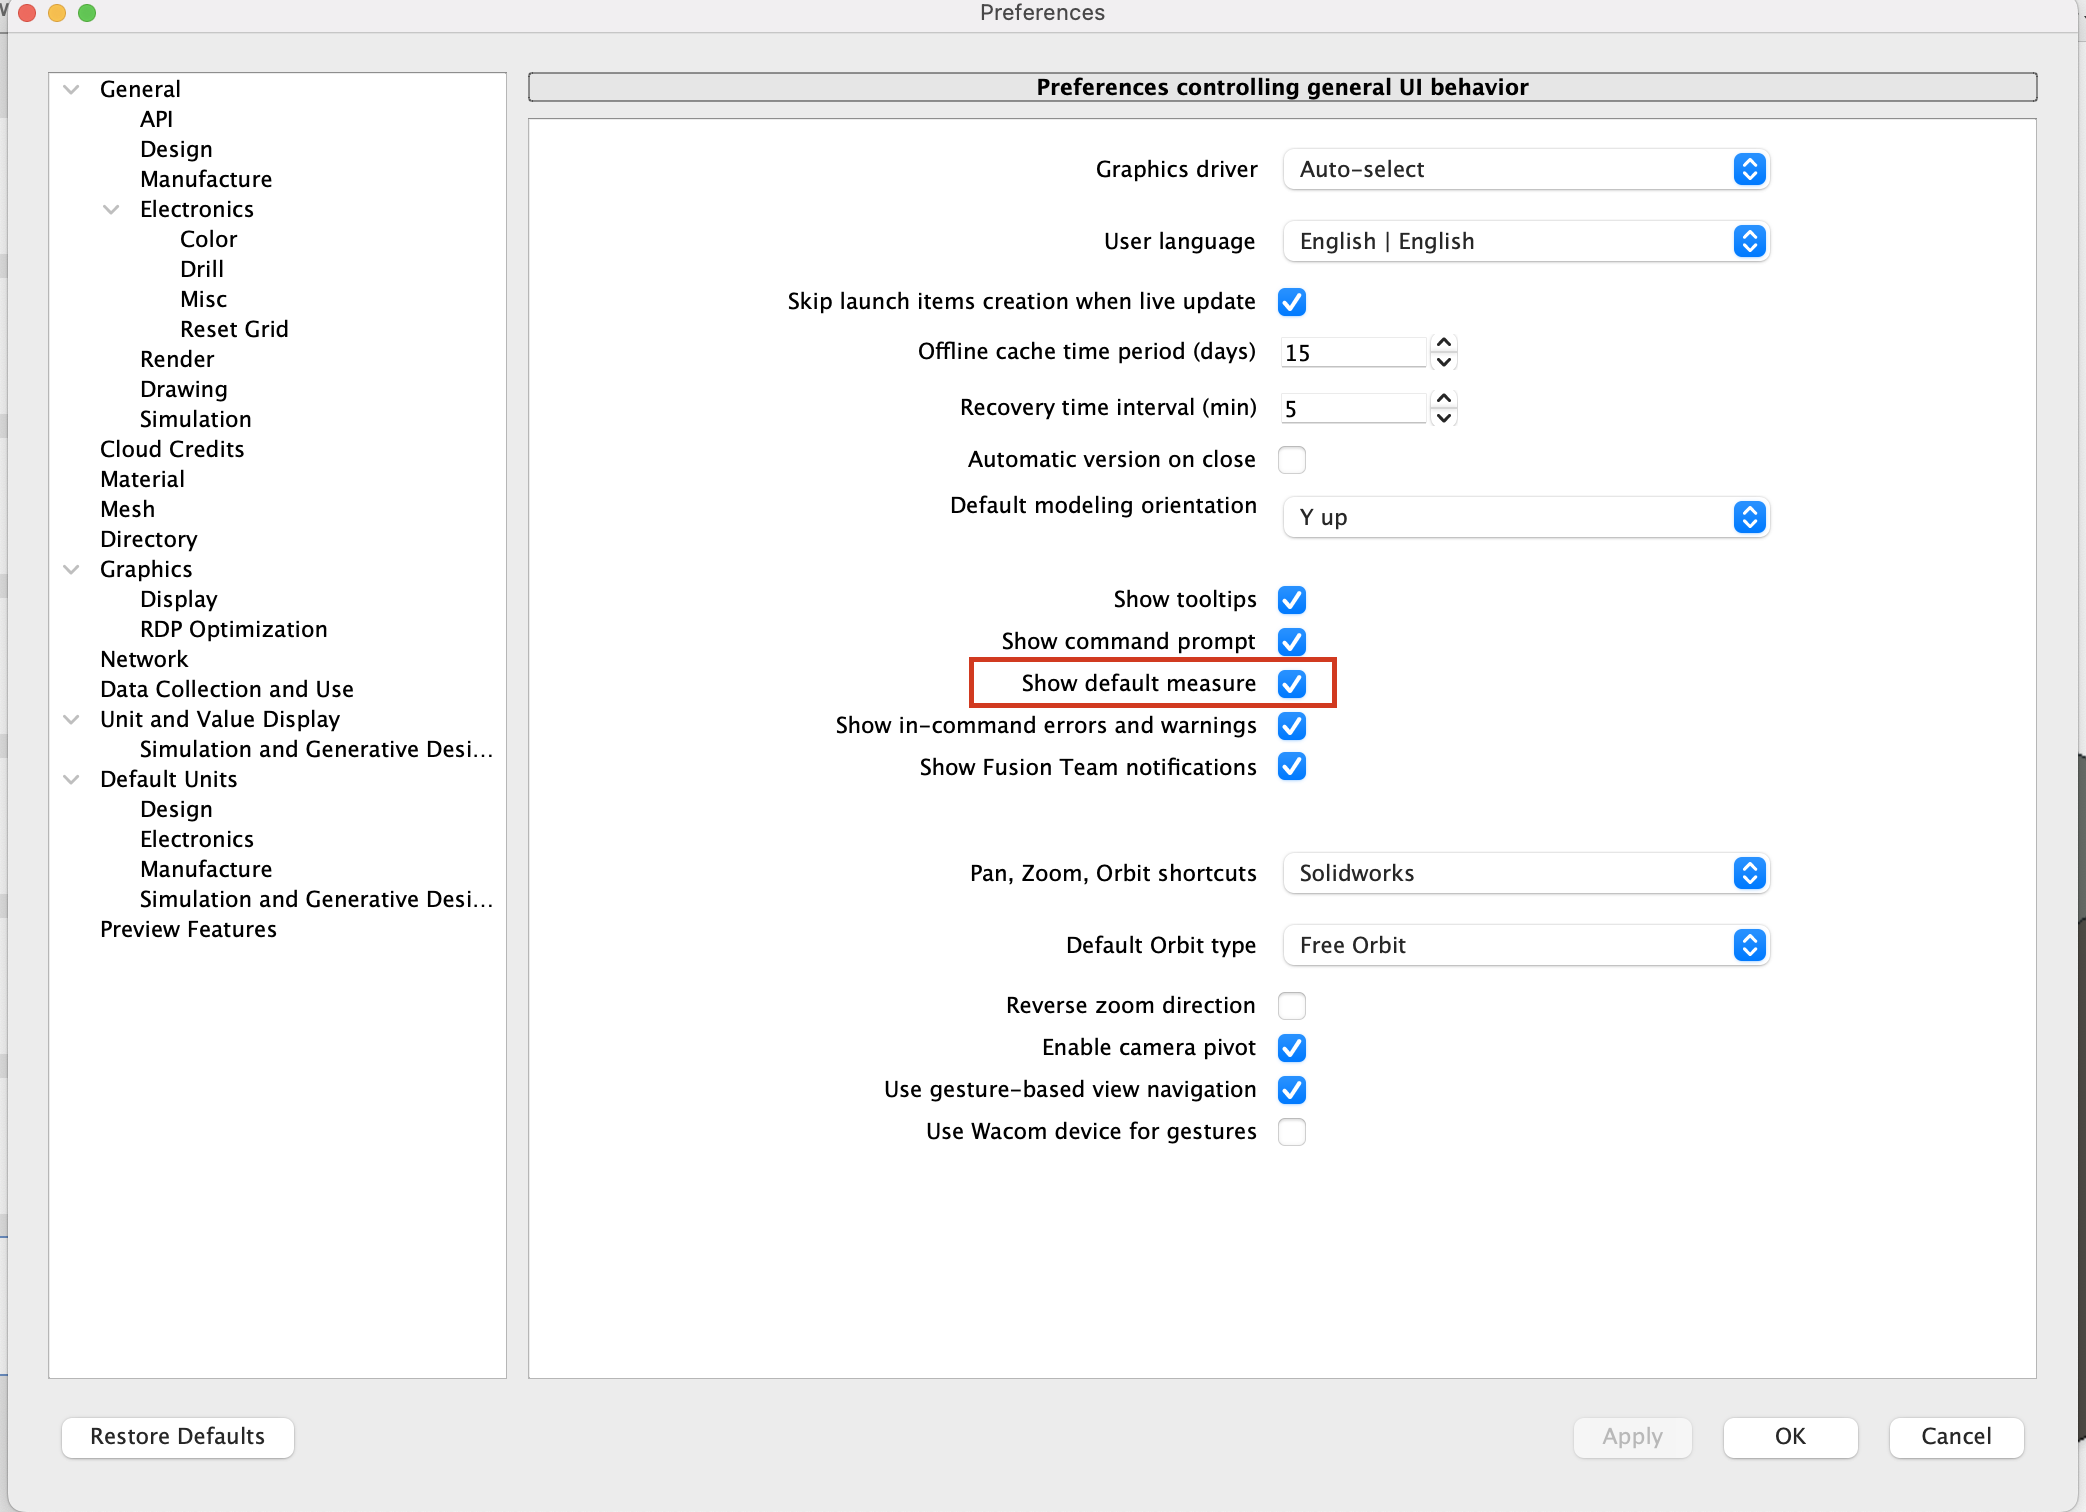This screenshot has height=1512, width=2086.
Task: Open RDP Optimization under Graphics
Action: tap(234, 630)
